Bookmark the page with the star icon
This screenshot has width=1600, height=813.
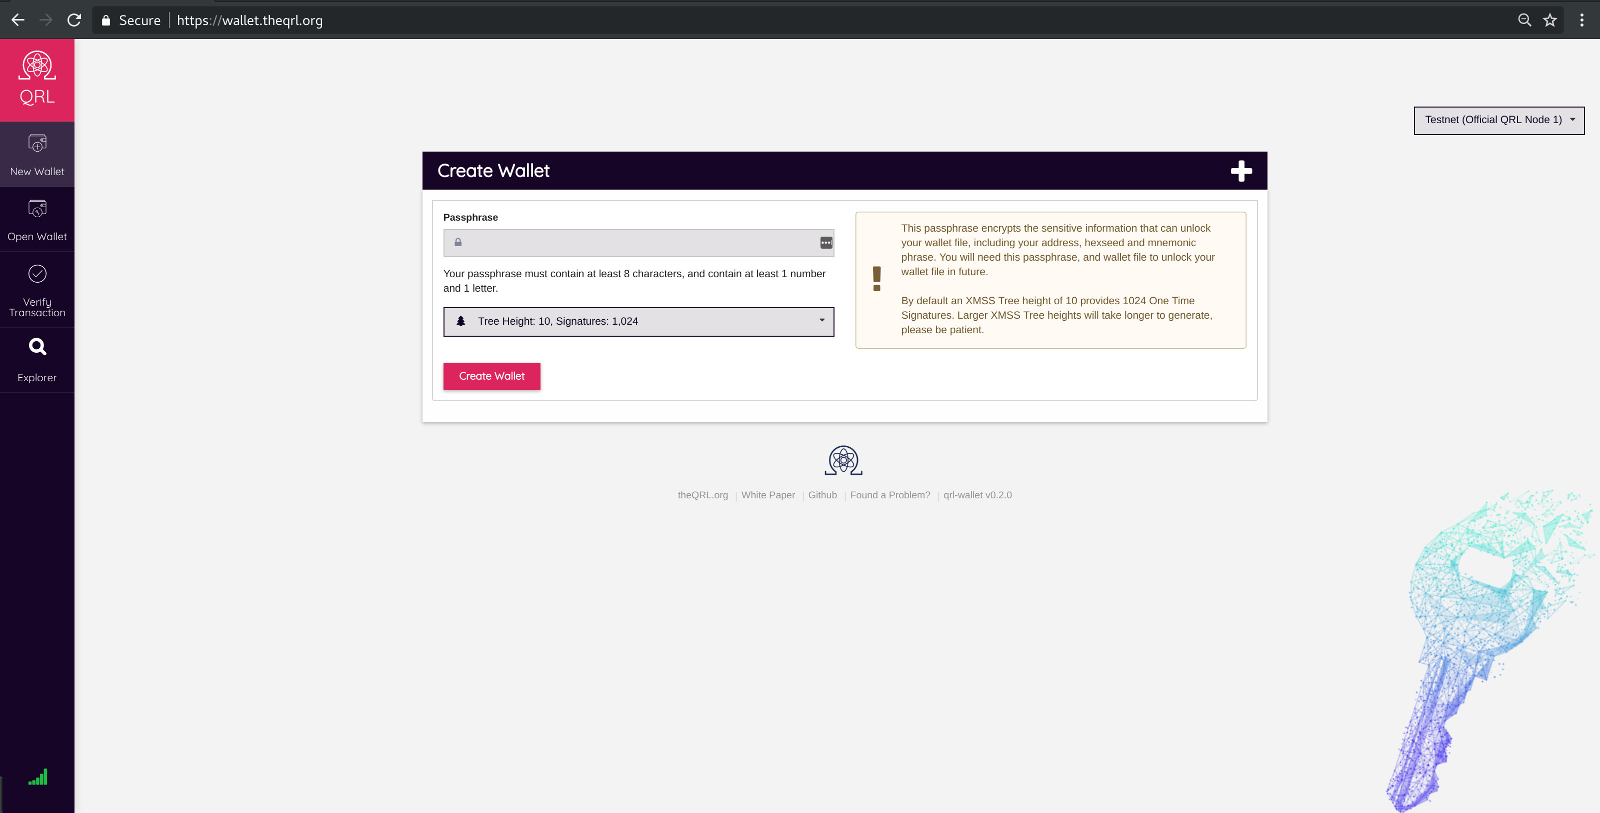point(1550,20)
